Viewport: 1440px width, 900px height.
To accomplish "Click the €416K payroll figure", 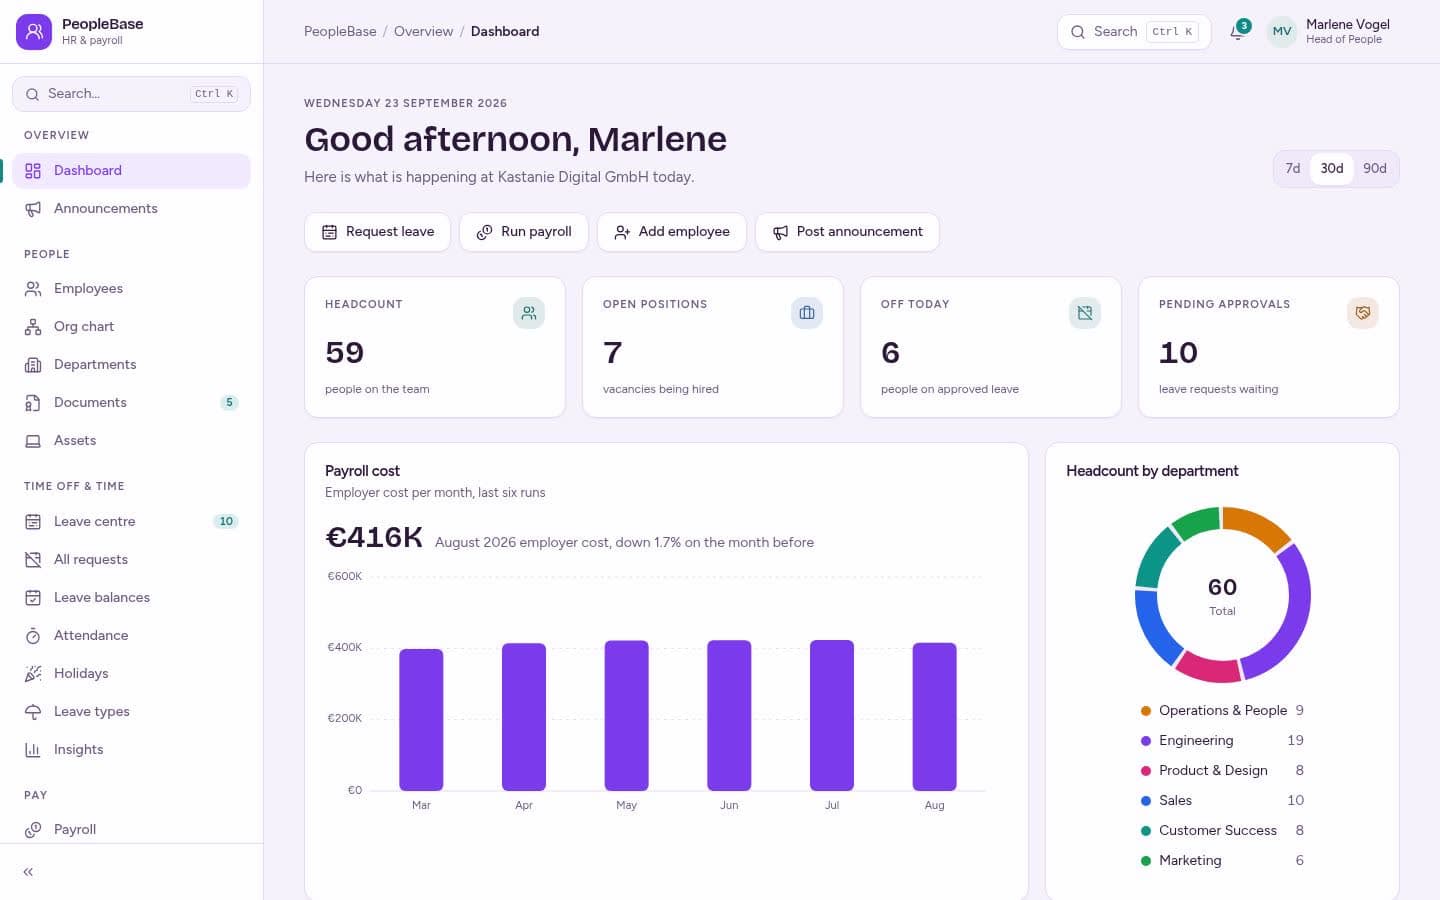I will 374,538.
